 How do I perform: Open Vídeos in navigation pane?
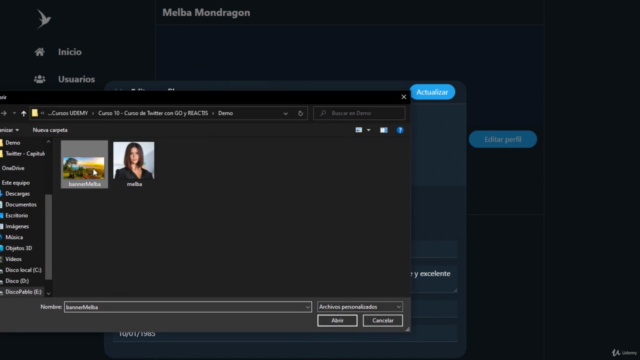point(13,259)
